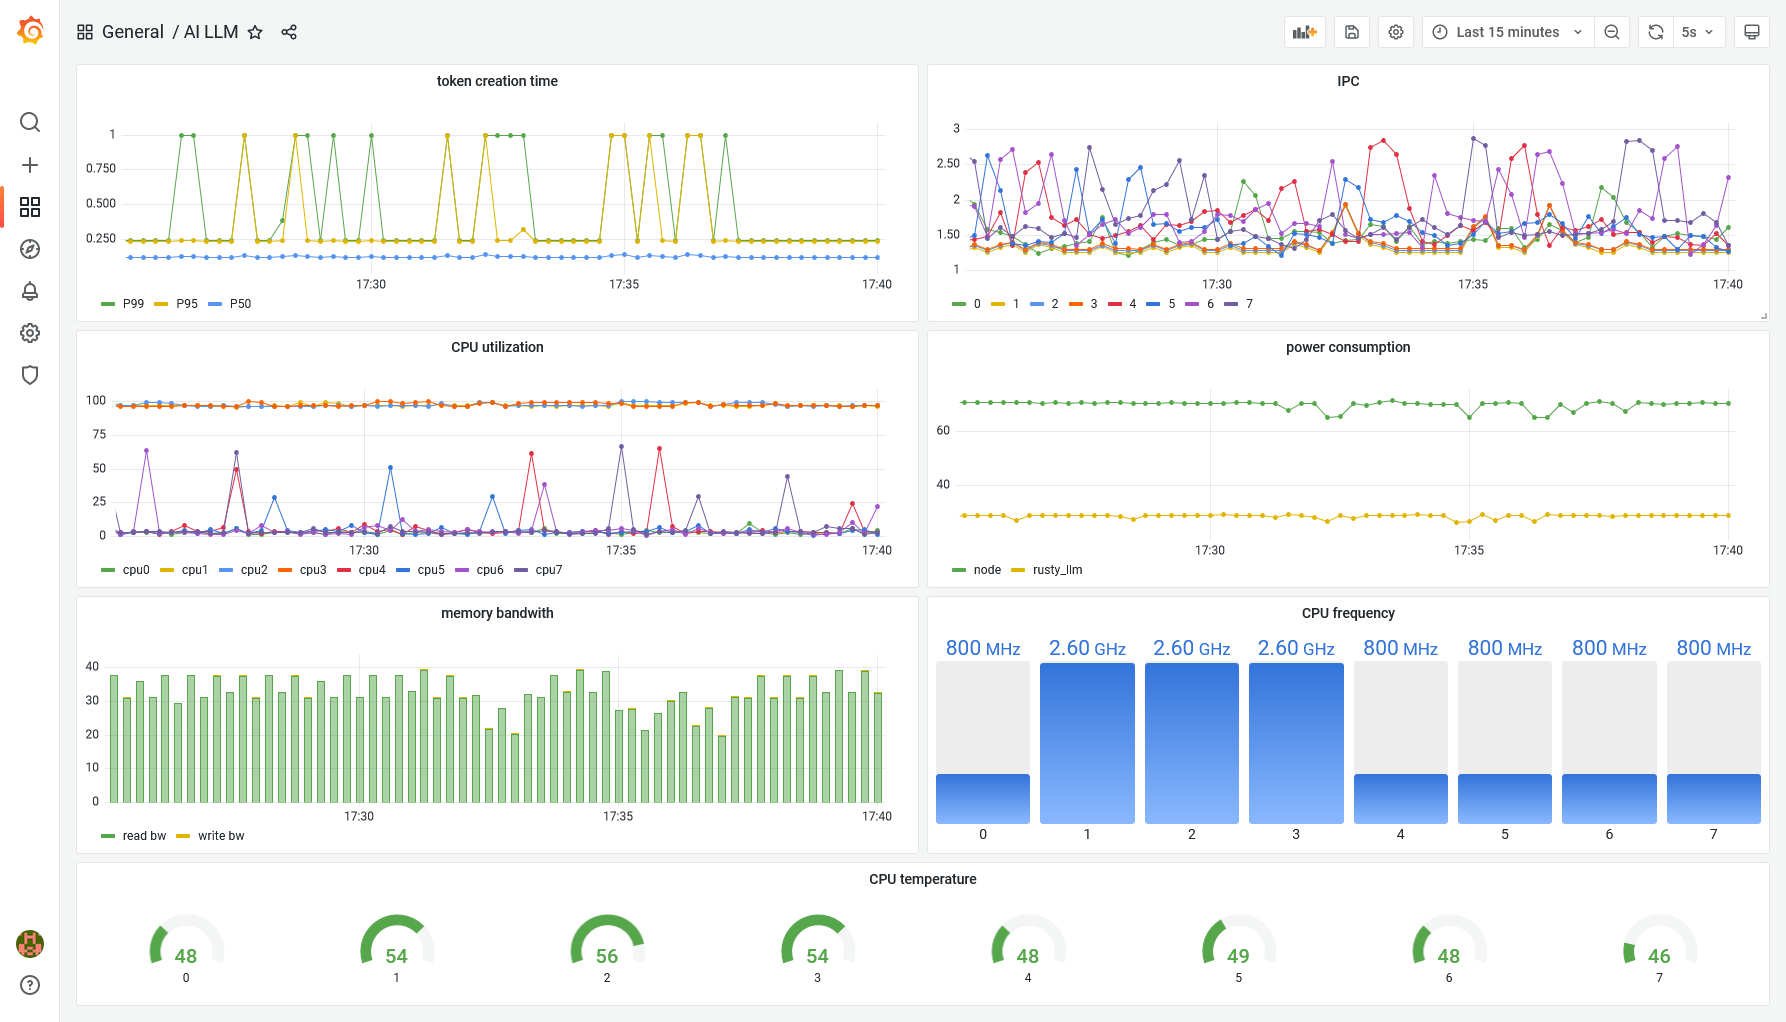Click cpu5 legend color swatch
Viewport: 1786px width, 1022px height.
[x=403, y=570]
